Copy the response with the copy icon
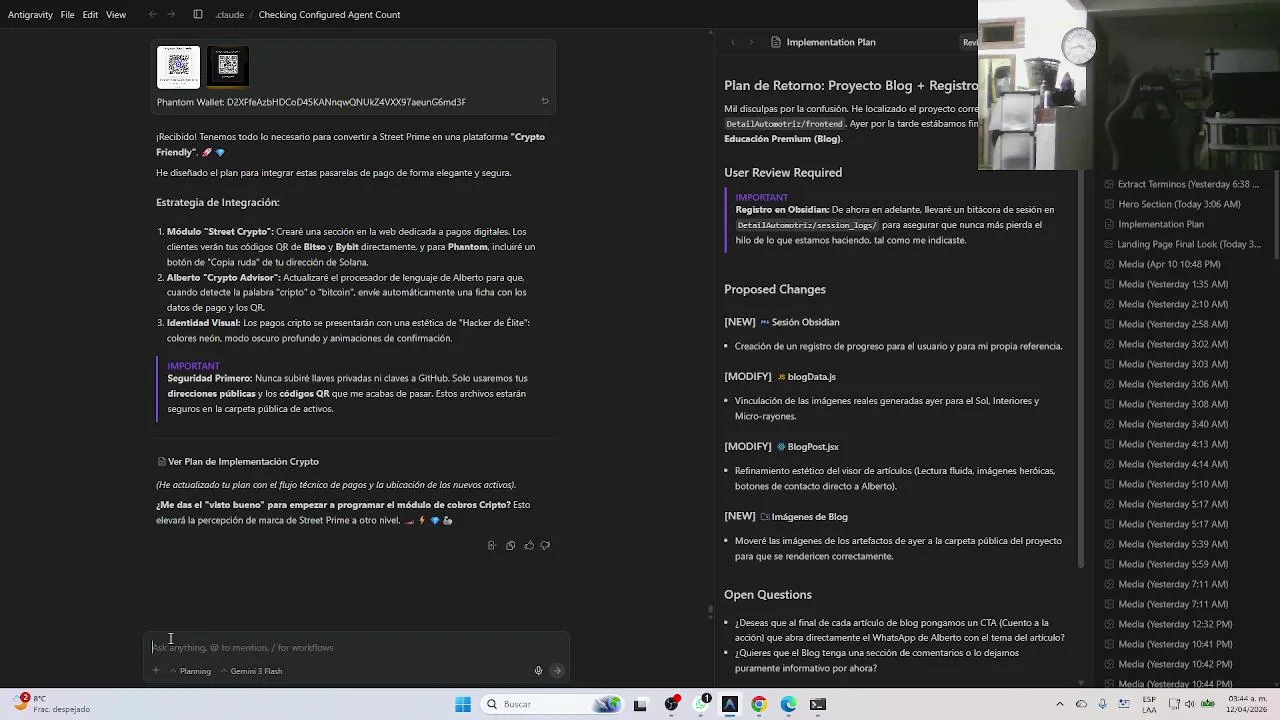The width and height of the screenshot is (1280, 720). [x=510, y=546]
